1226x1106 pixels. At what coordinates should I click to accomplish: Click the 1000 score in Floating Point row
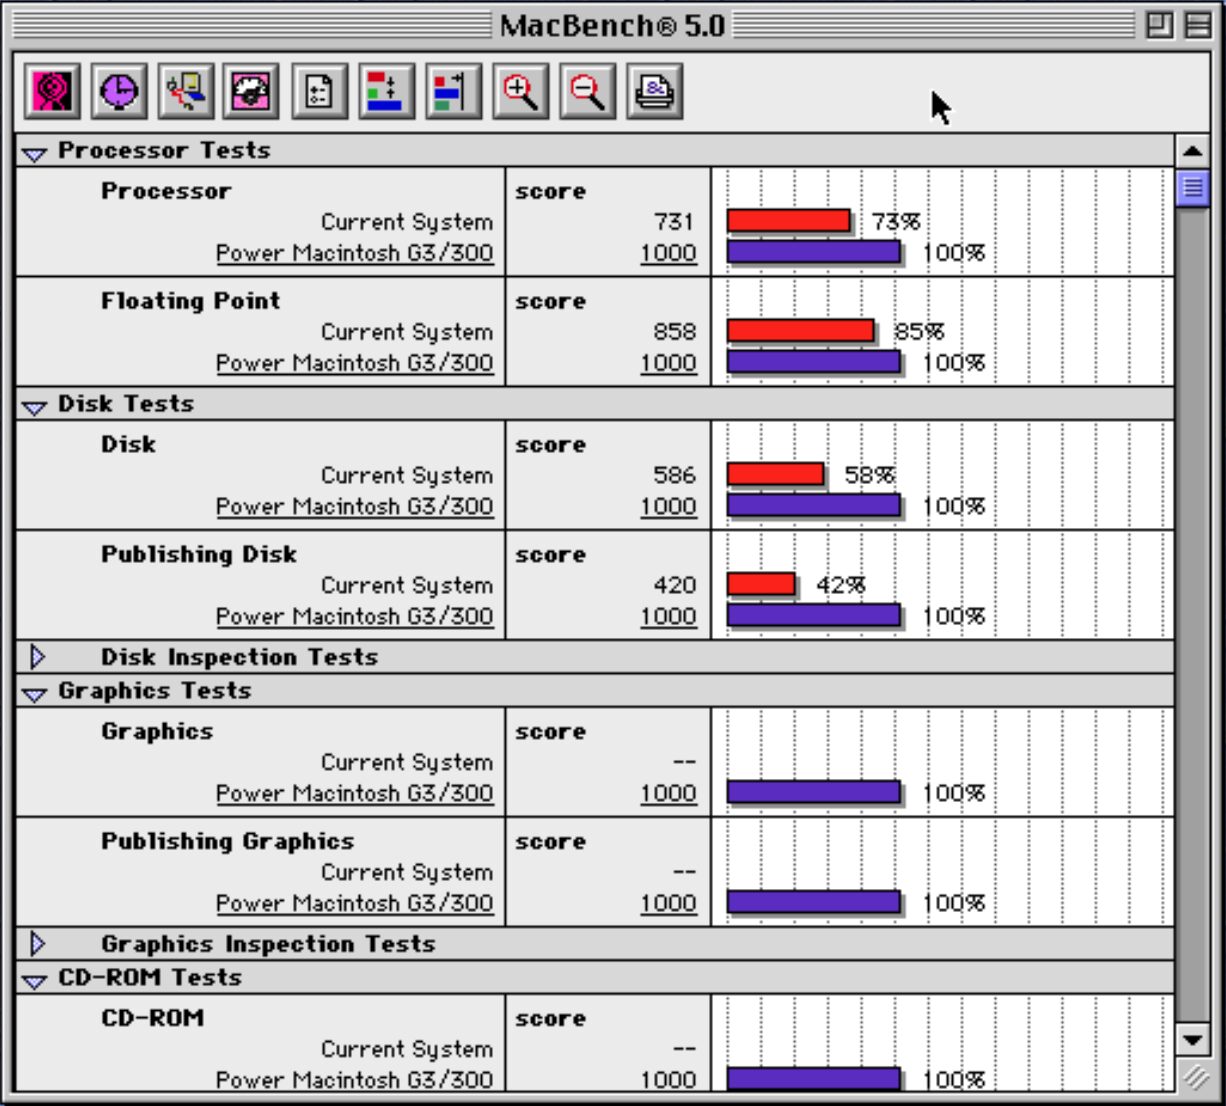(x=668, y=363)
